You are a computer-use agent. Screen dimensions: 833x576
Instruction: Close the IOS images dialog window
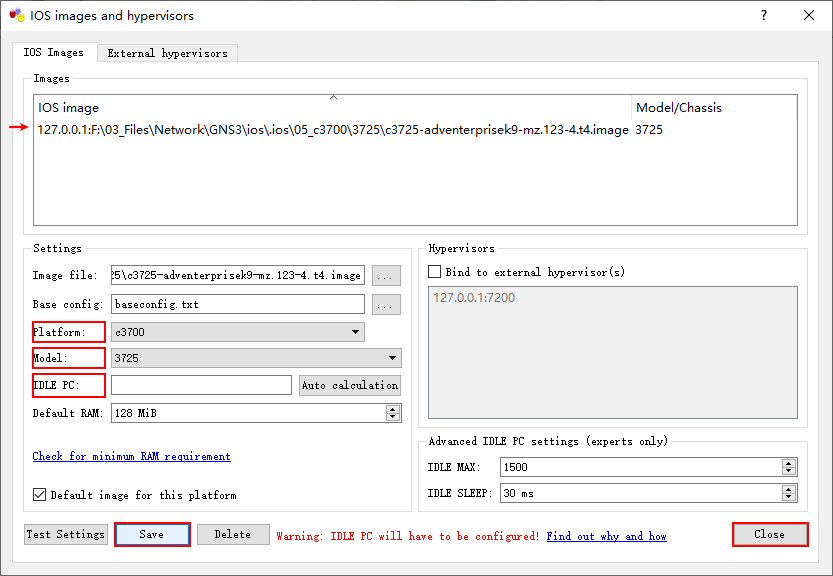pos(809,15)
